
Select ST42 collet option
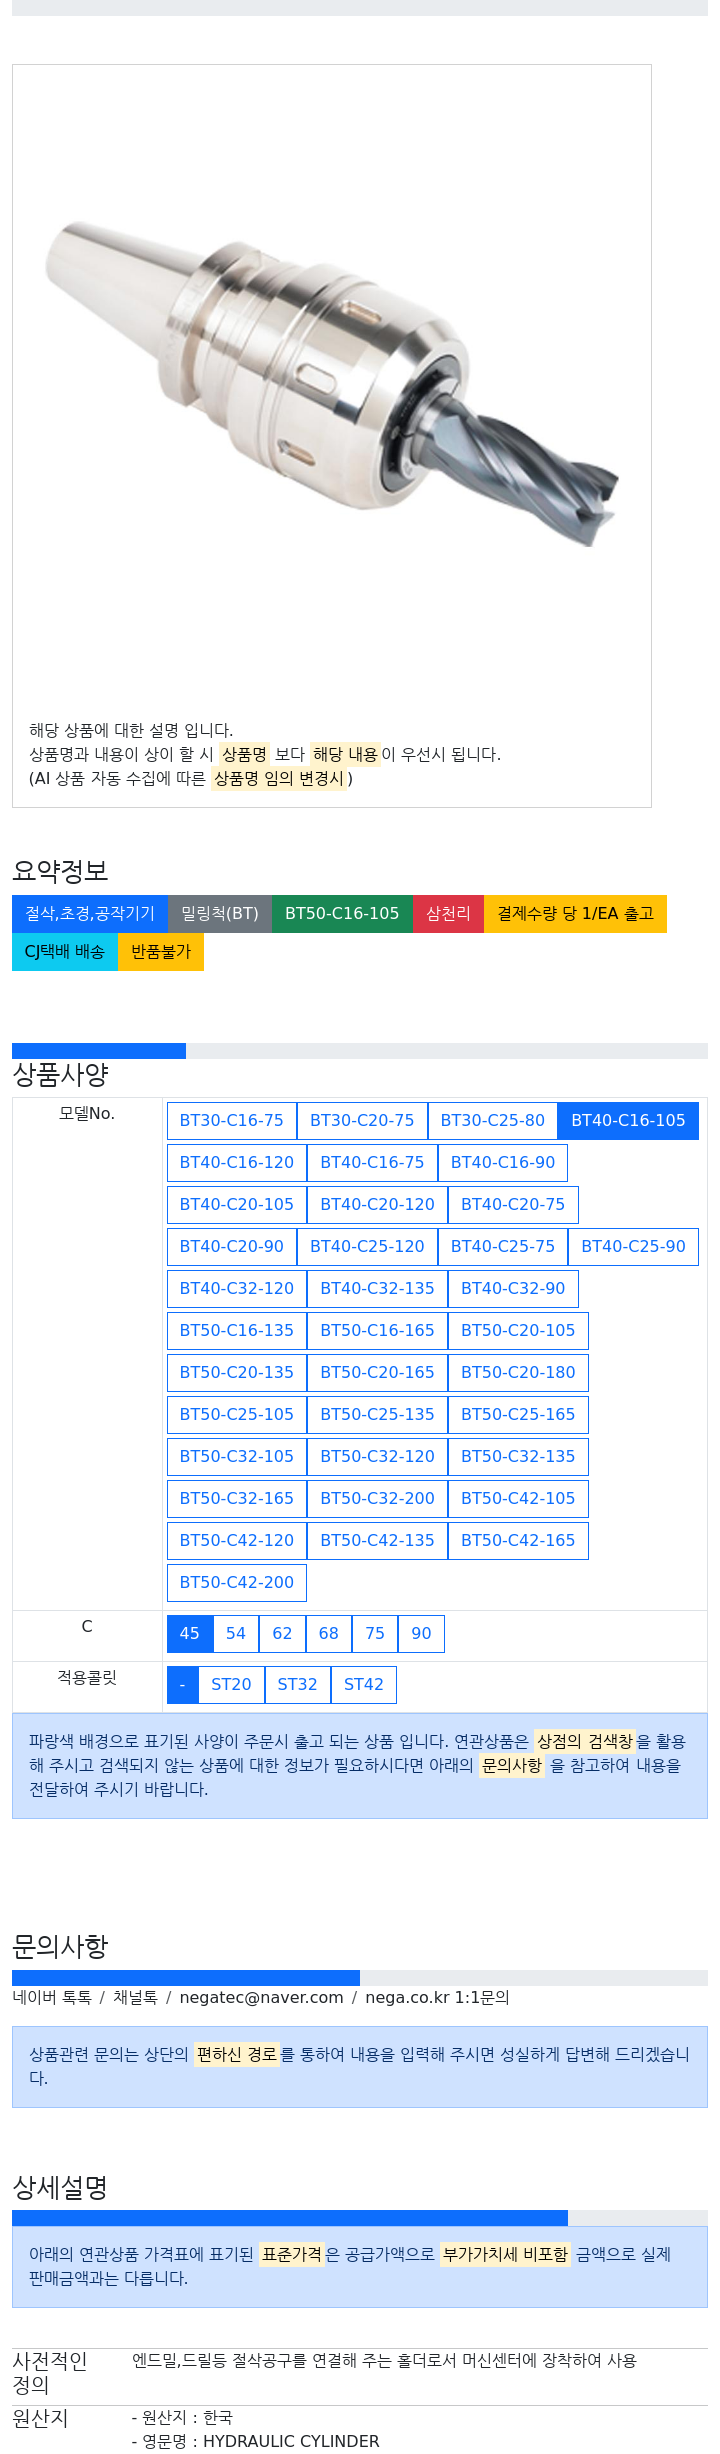[x=364, y=1685]
